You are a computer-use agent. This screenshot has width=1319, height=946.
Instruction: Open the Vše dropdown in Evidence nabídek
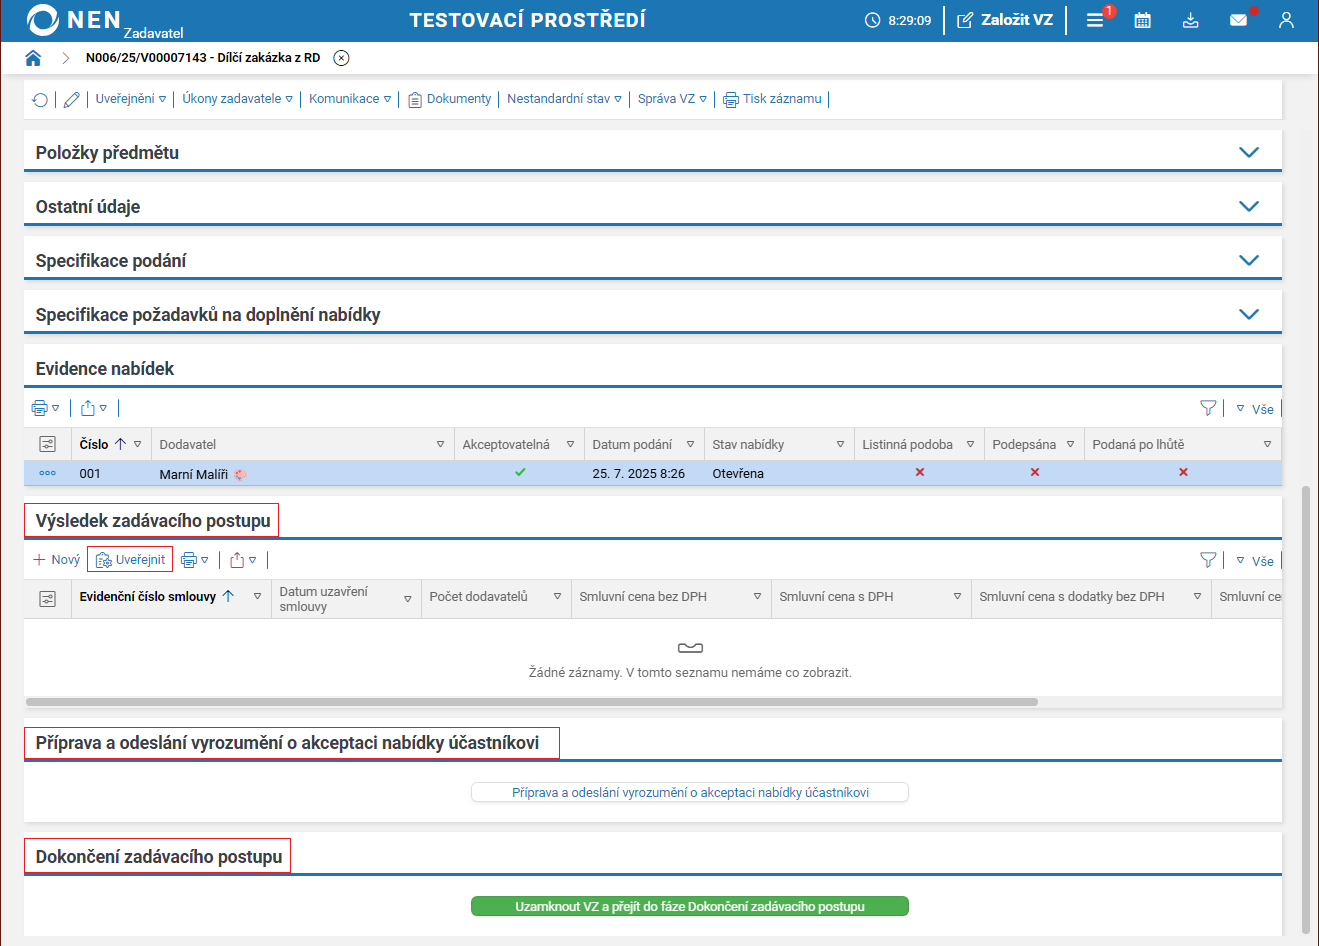coord(1255,409)
